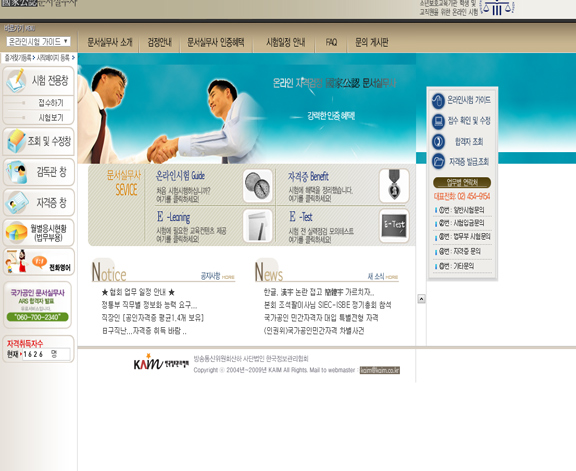Screen dimensions: 576x471
Task: Click the 자격증 발급조회 text link
Action: pyautogui.click(x=469, y=162)
